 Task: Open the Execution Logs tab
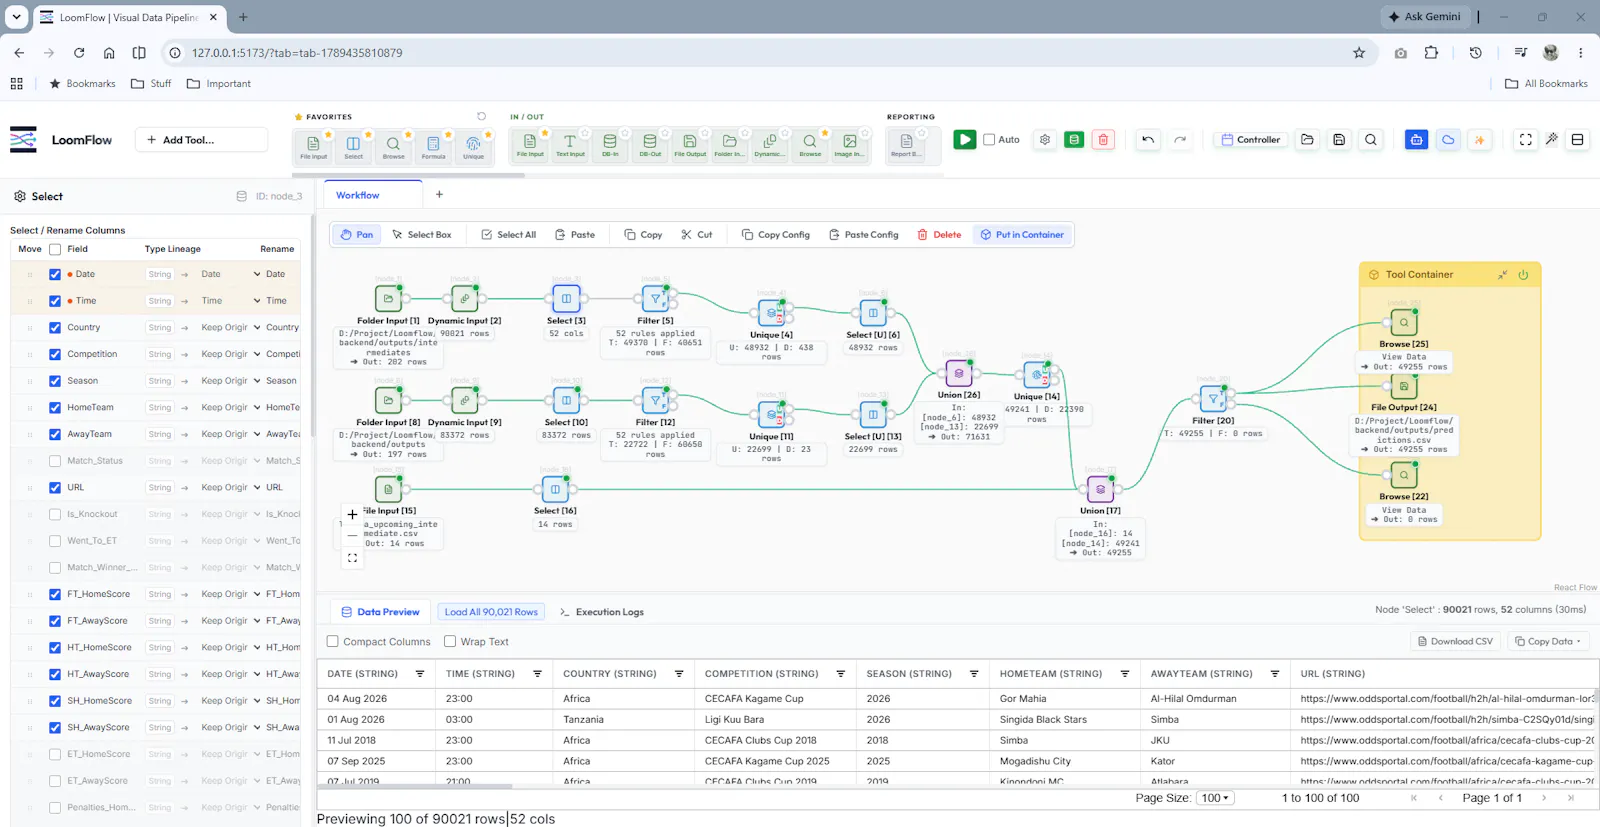point(602,612)
